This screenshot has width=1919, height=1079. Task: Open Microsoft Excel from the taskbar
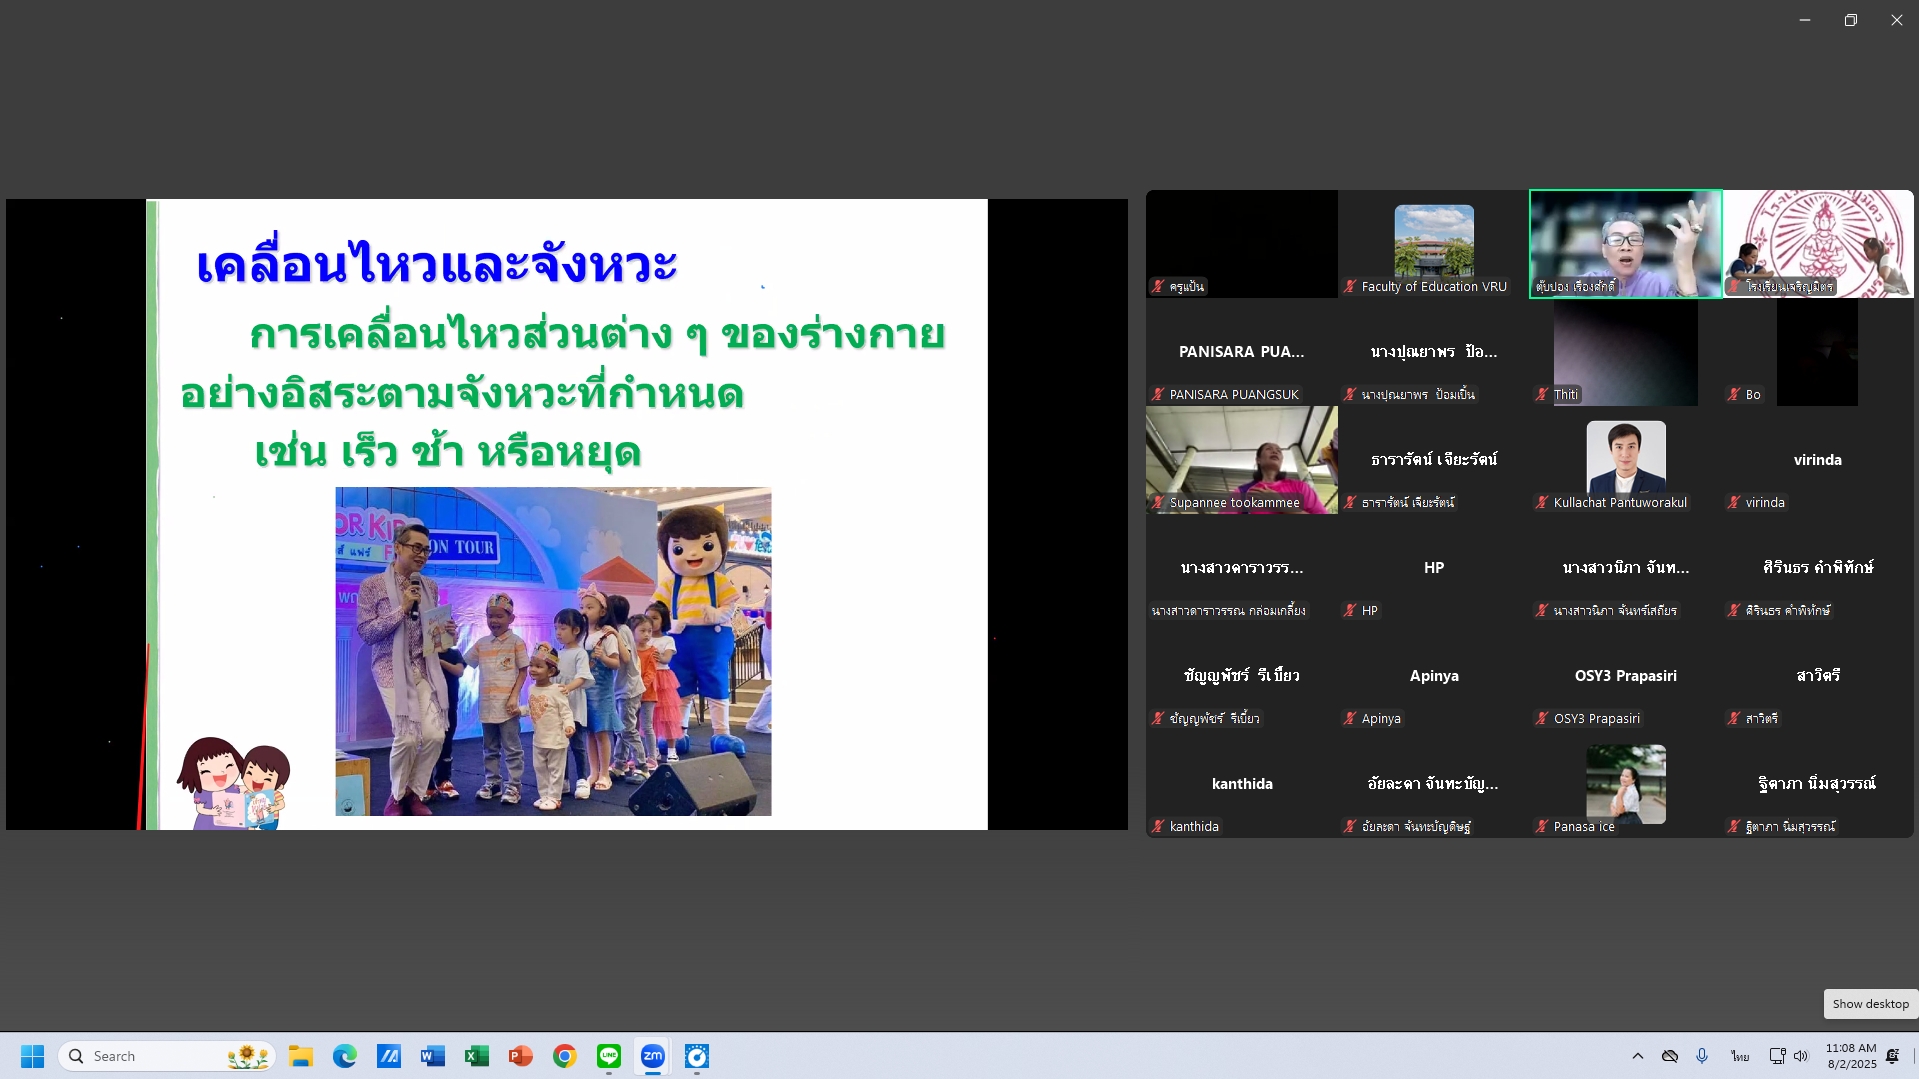(x=476, y=1056)
